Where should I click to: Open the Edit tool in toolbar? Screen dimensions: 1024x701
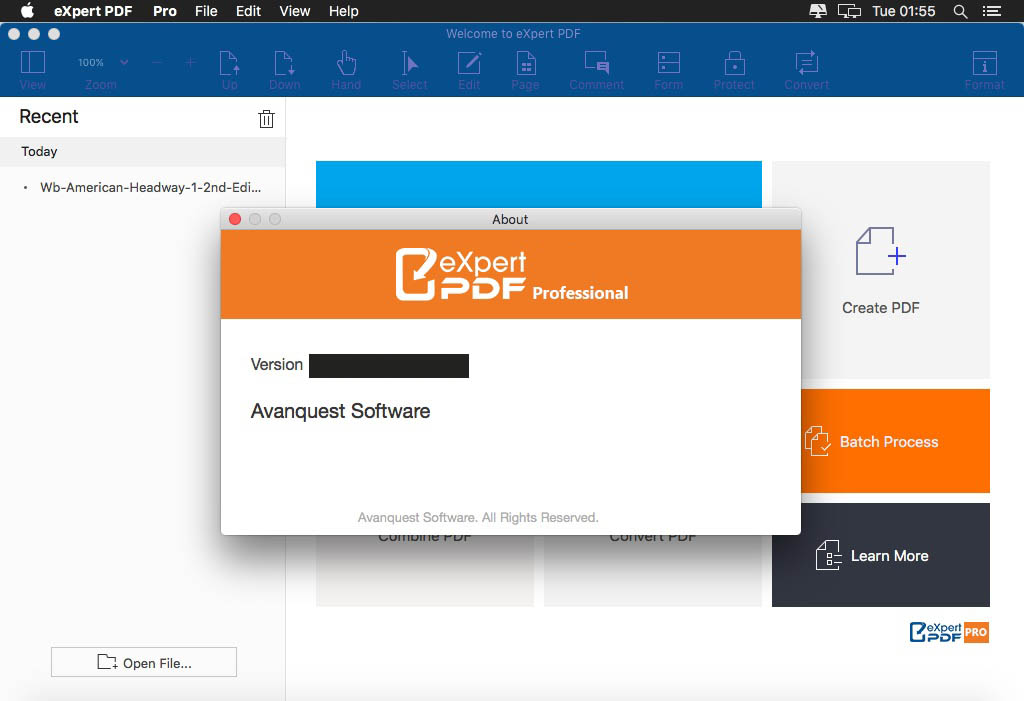[469, 63]
